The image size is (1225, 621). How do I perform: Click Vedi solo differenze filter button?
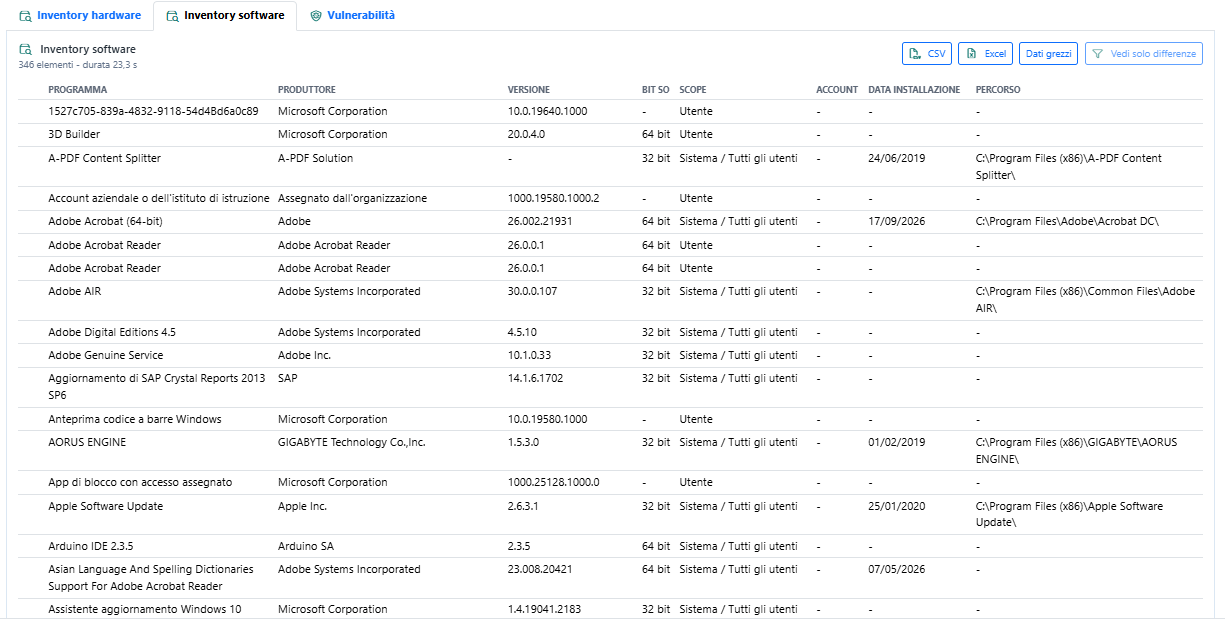tap(1144, 54)
